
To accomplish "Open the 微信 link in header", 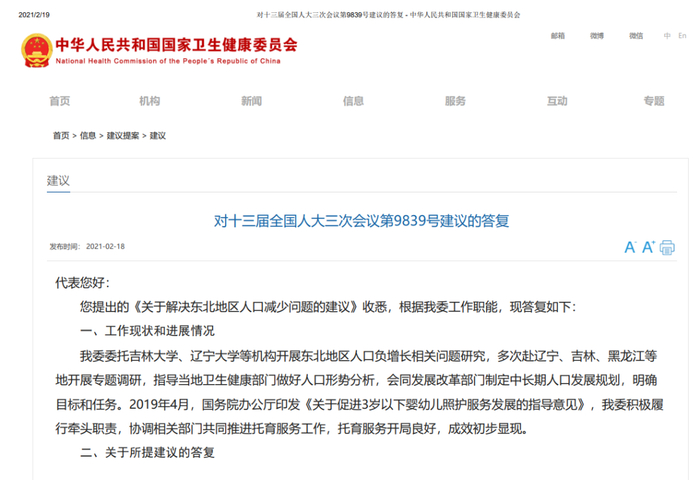I will click(x=636, y=36).
